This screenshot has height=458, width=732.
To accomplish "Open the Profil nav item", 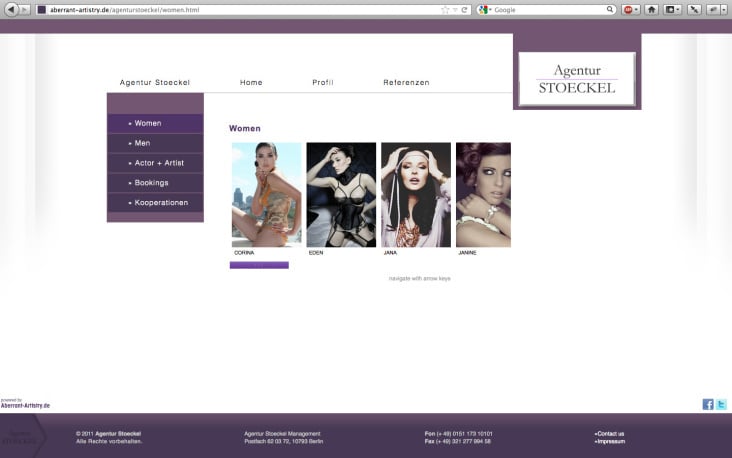I will point(323,83).
